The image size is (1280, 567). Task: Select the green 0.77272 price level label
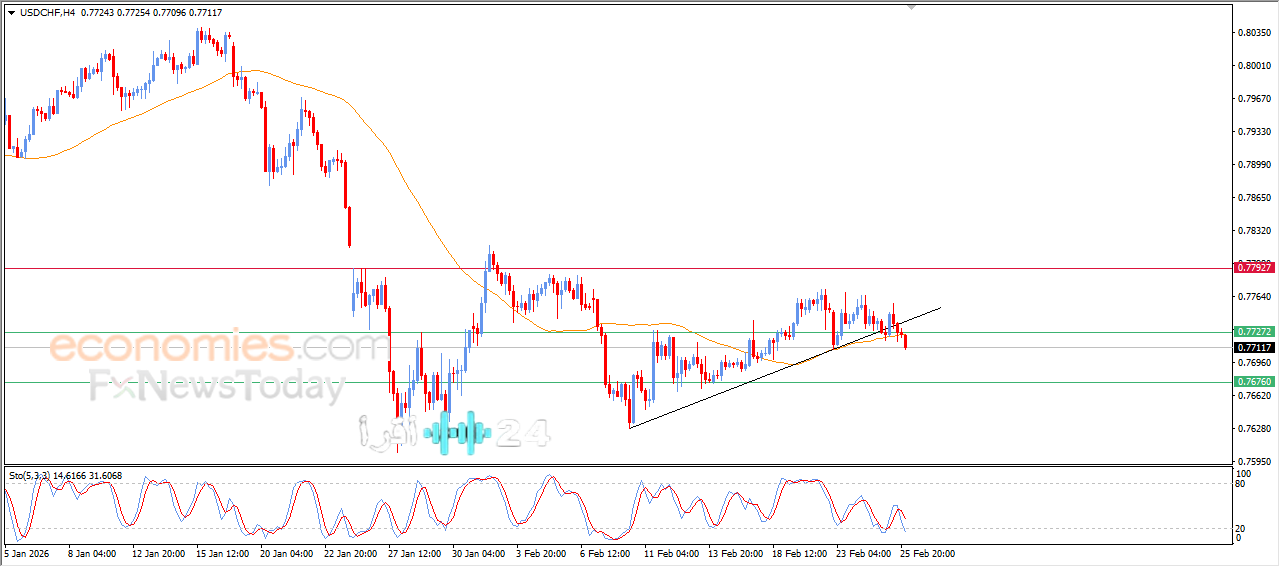click(1254, 331)
